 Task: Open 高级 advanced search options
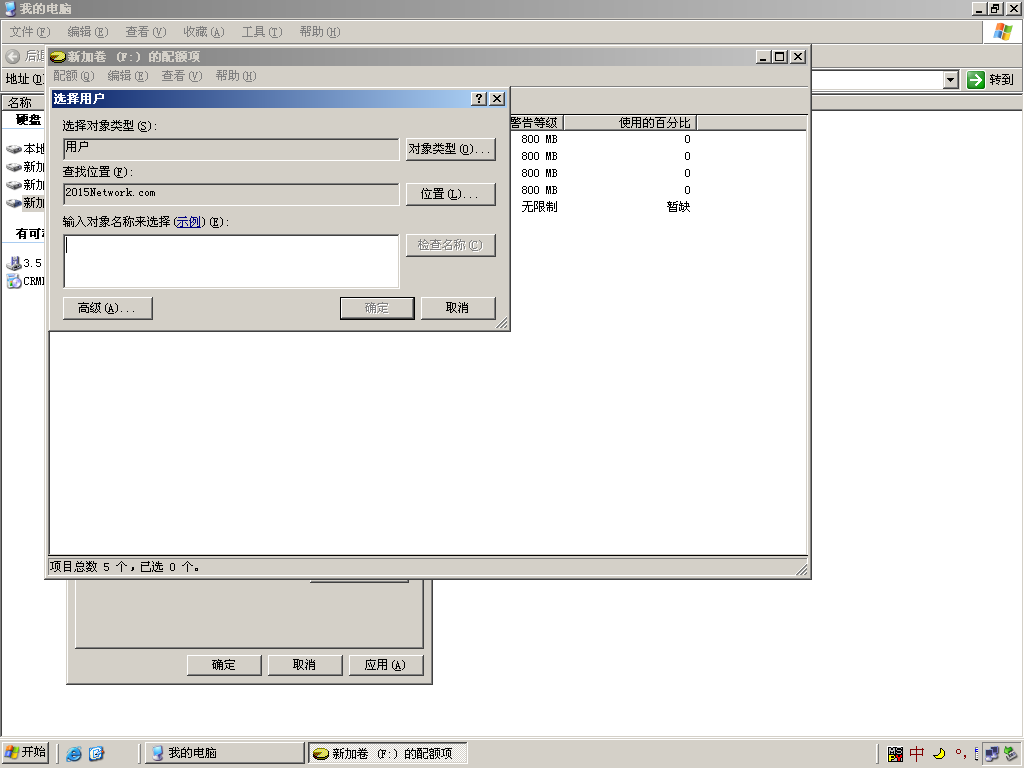coord(108,308)
